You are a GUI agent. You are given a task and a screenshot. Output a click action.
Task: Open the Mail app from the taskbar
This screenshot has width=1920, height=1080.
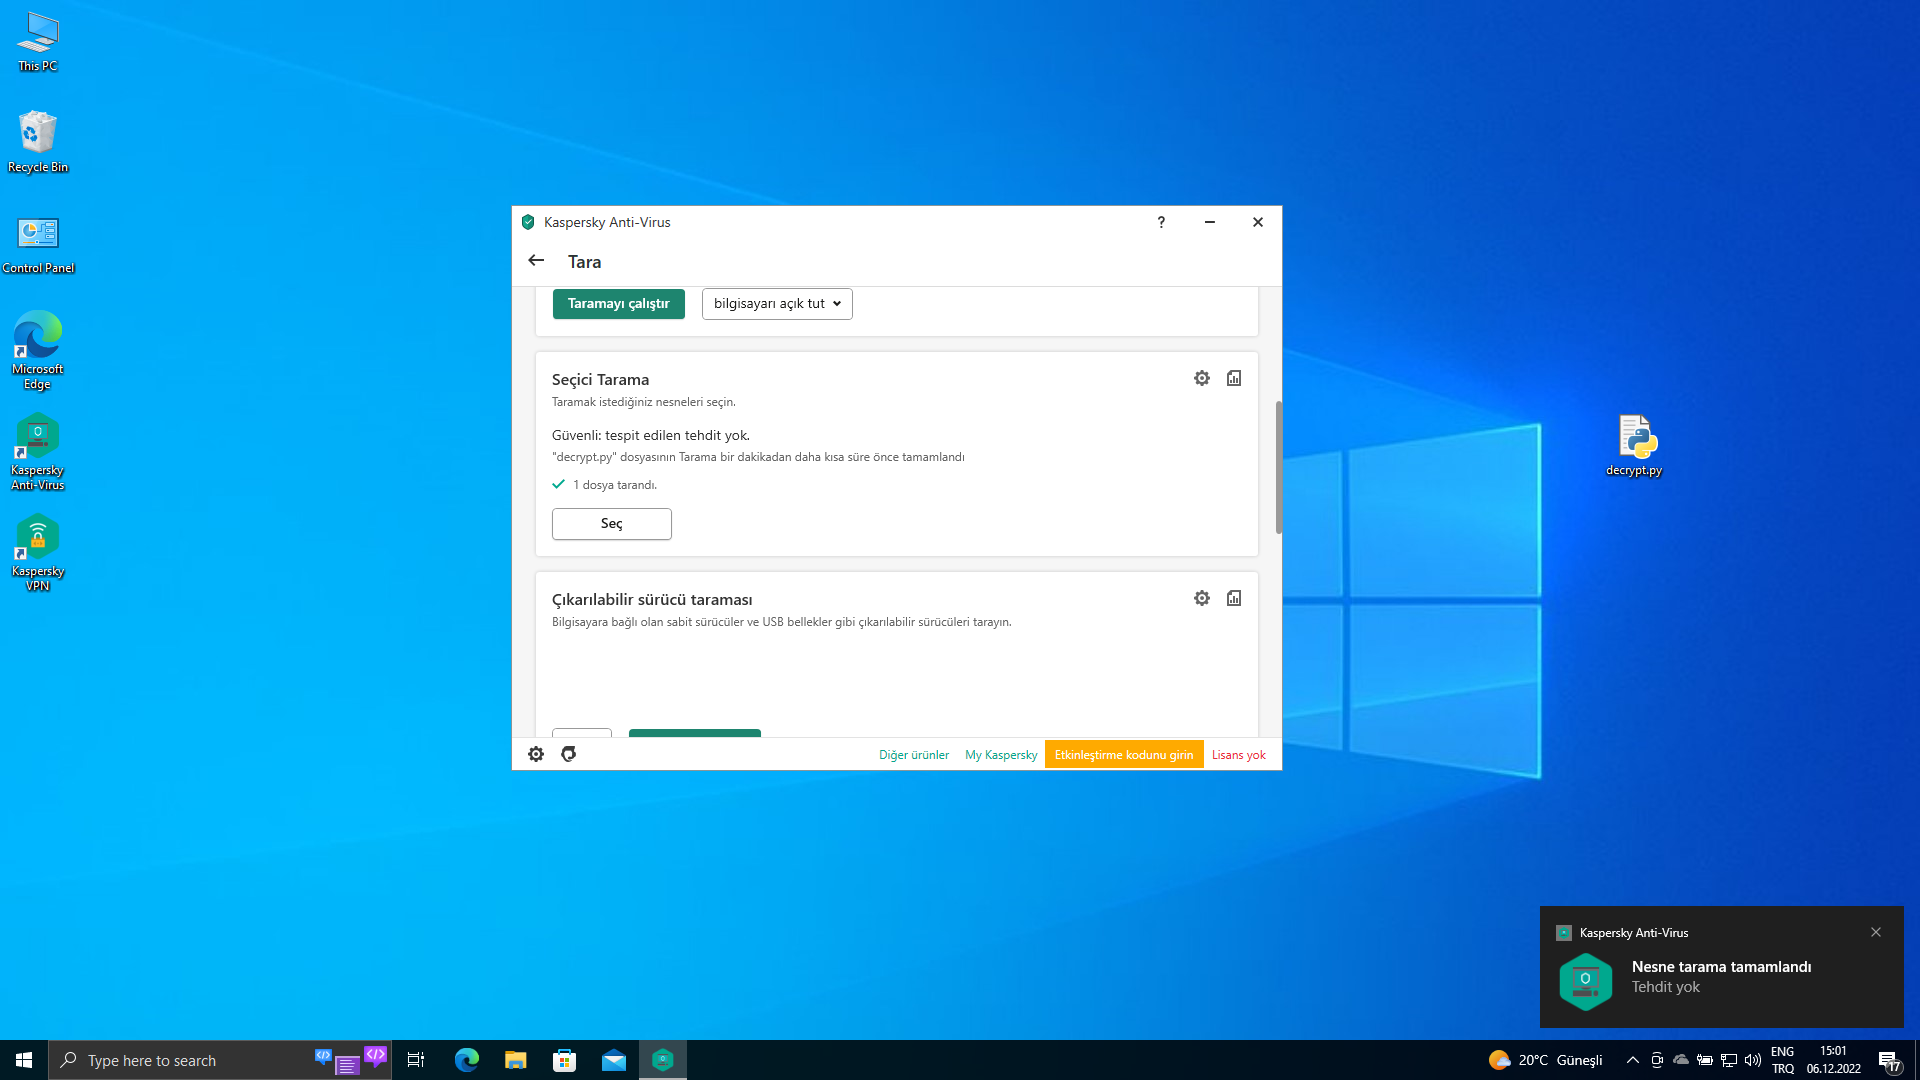tap(613, 1060)
